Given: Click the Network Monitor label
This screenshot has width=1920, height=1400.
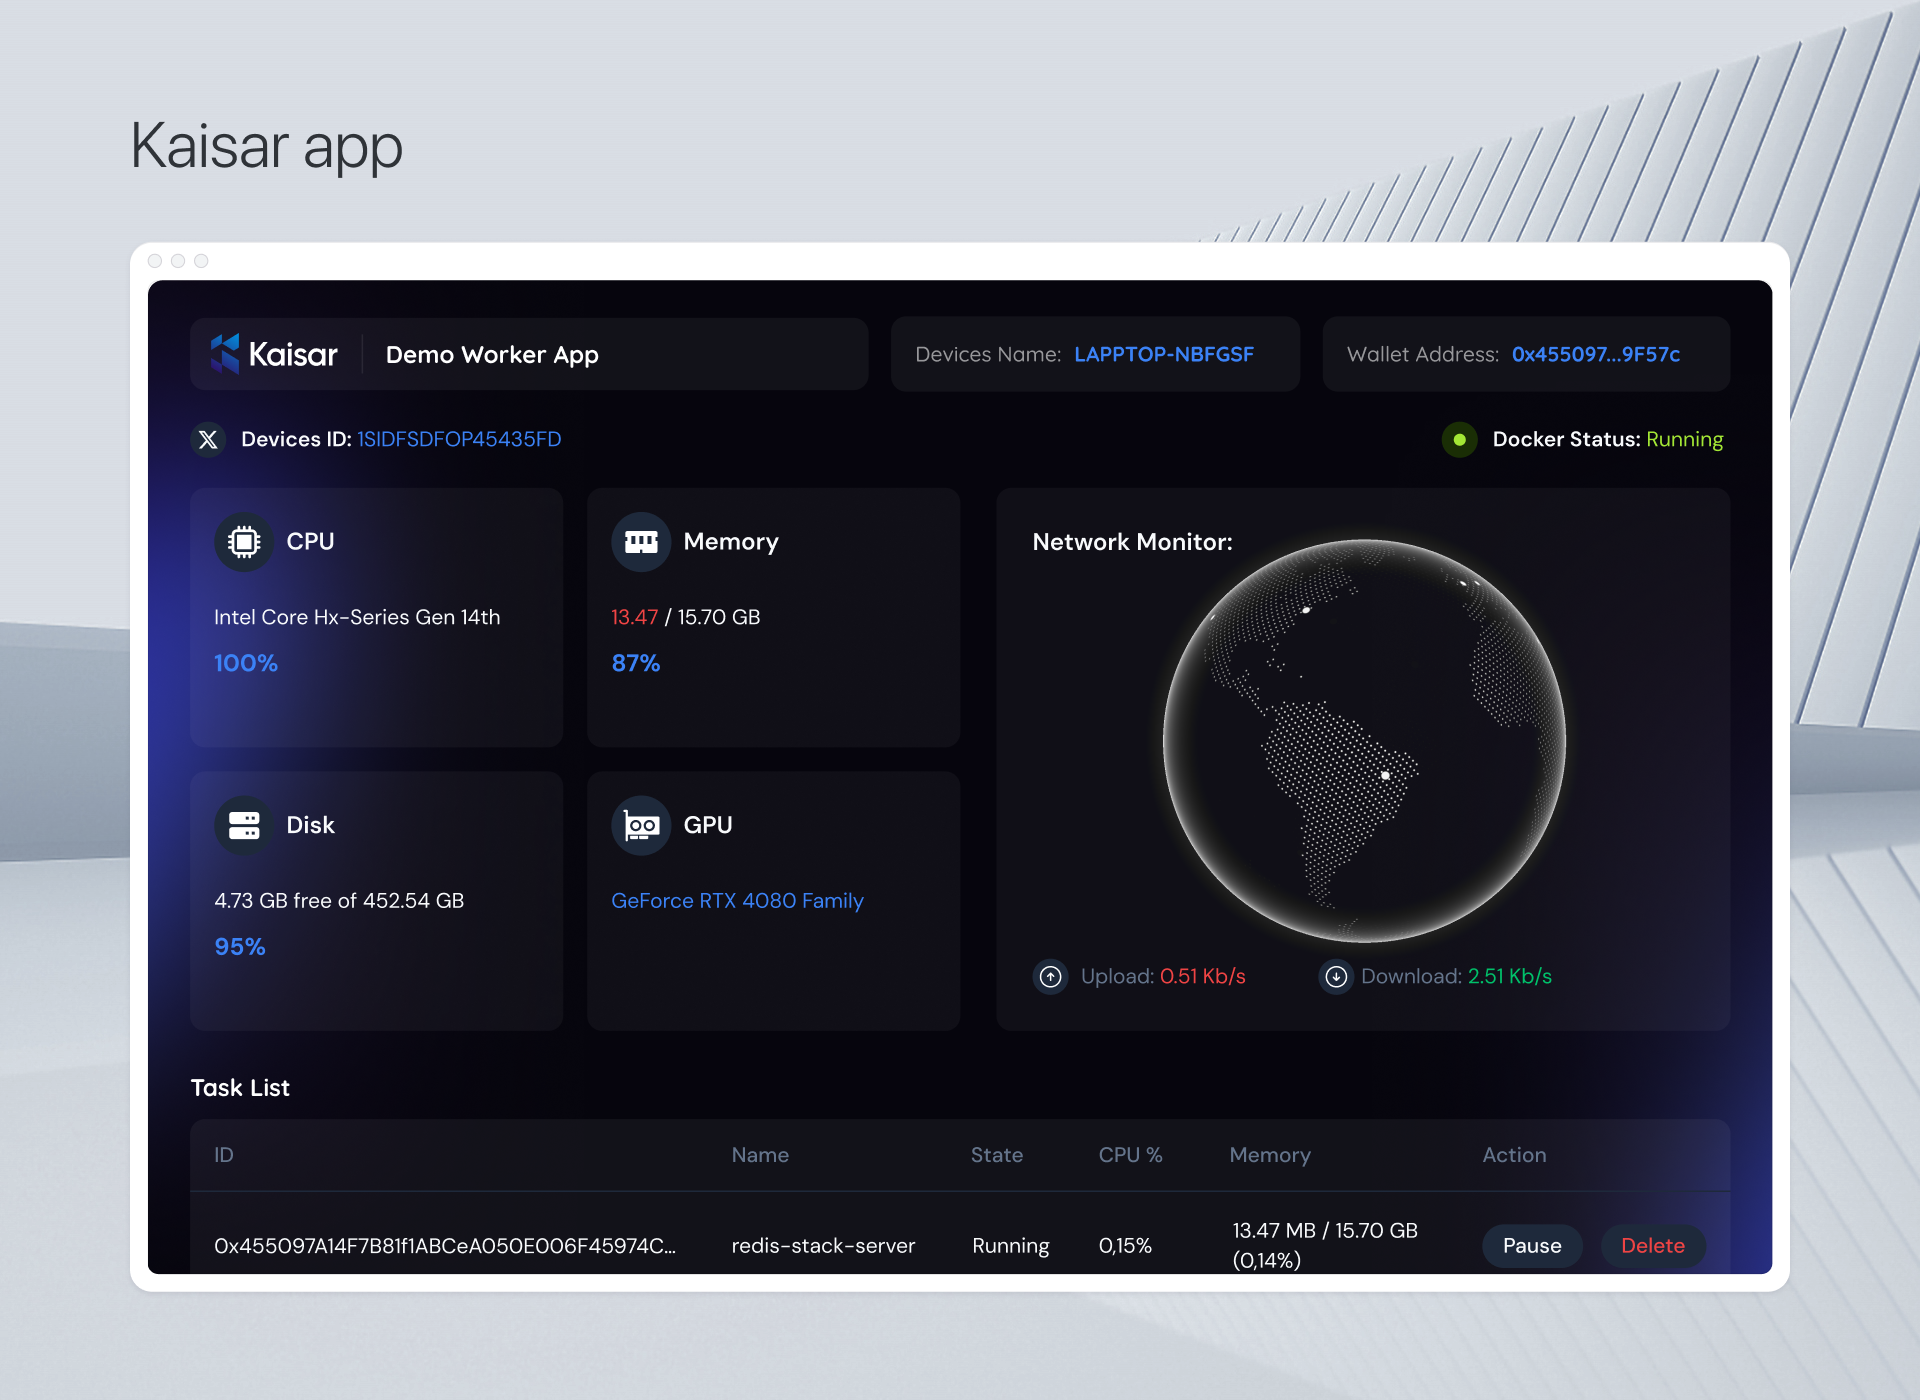Looking at the screenshot, I should click(1132, 542).
